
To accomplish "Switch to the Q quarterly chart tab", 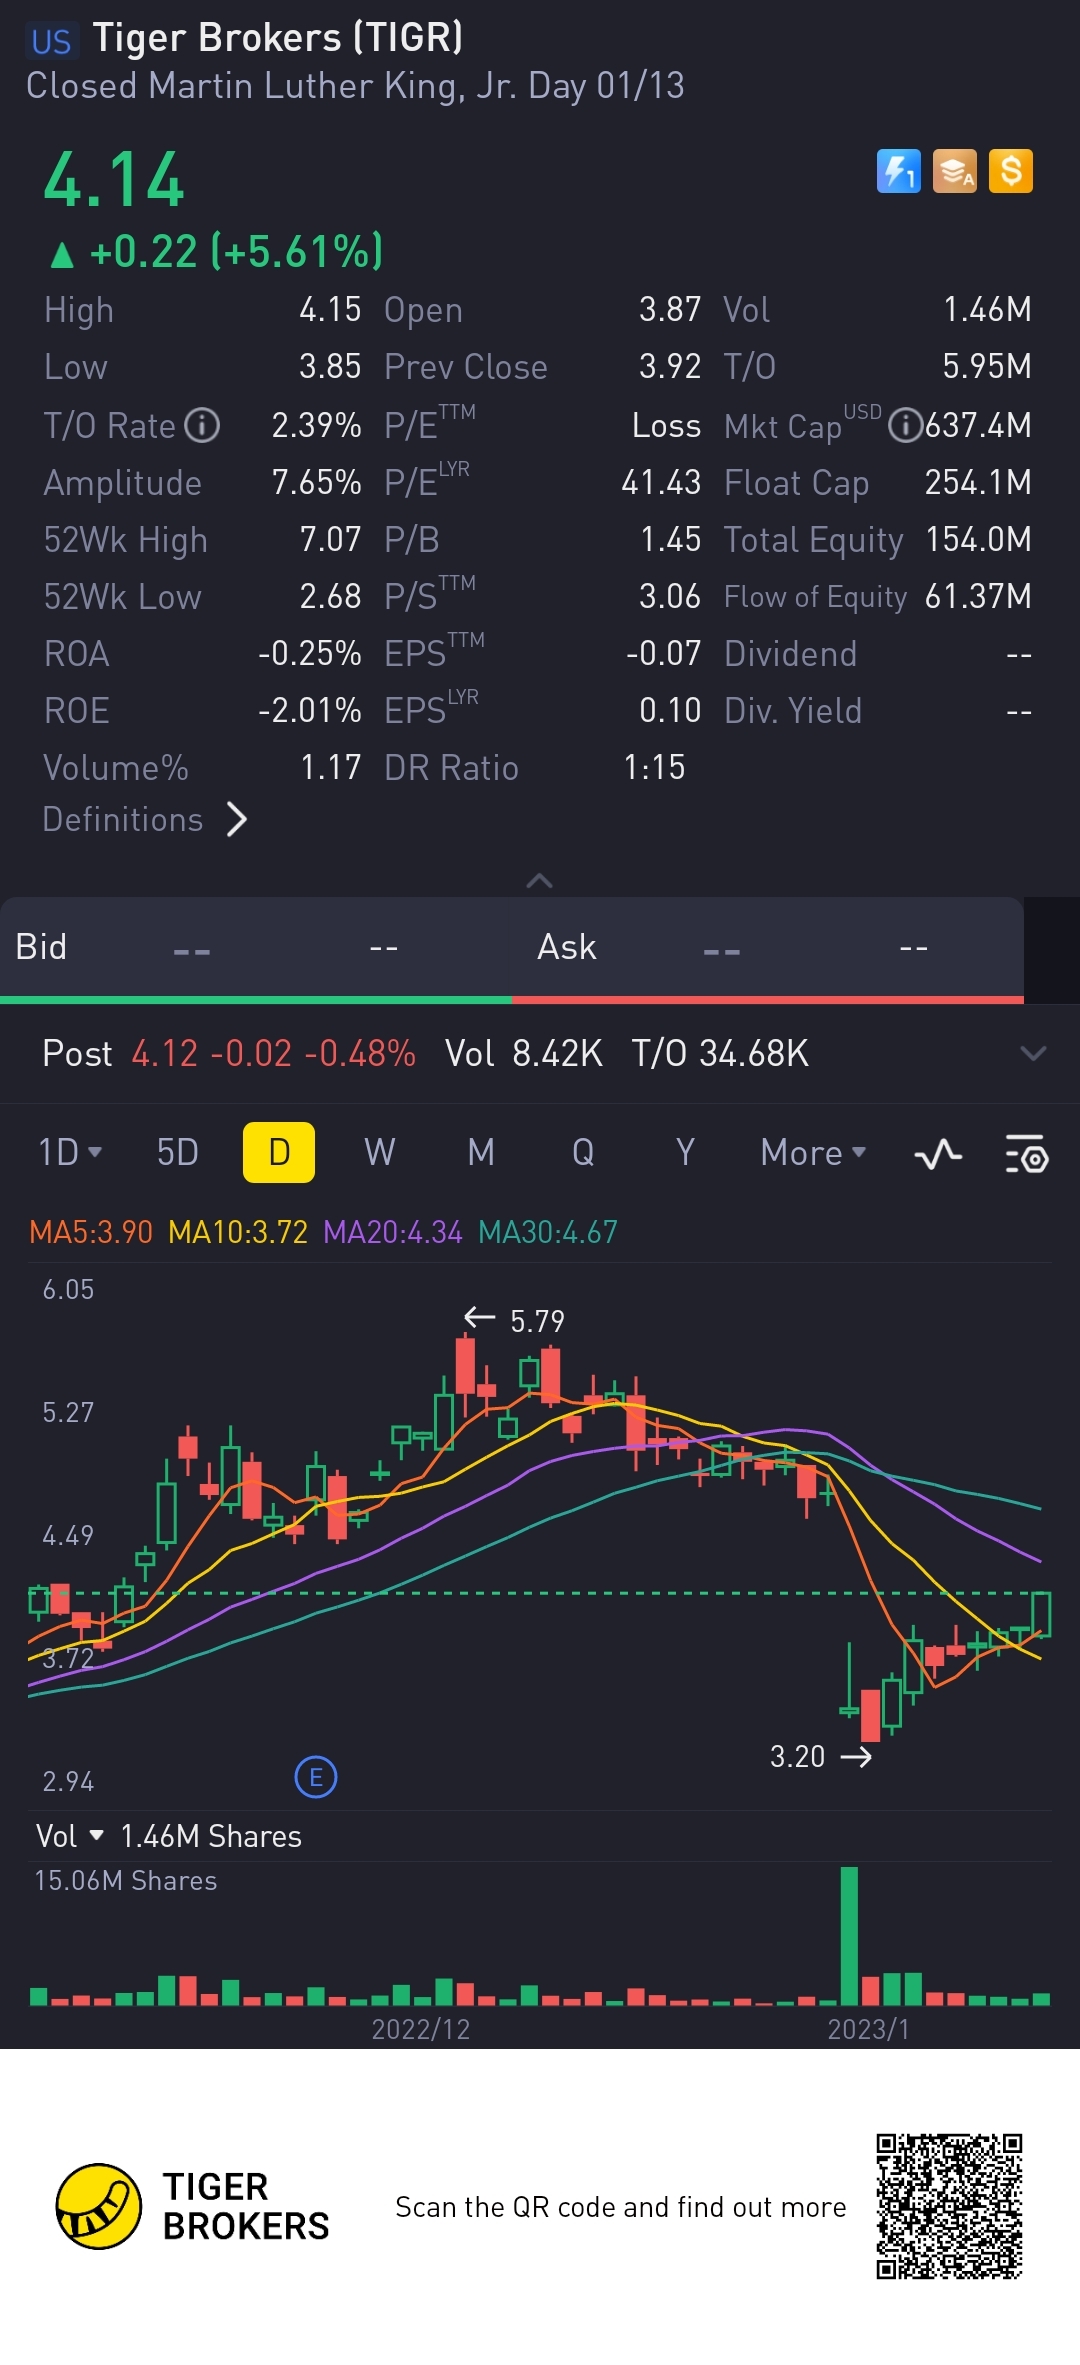I will [x=583, y=1152].
